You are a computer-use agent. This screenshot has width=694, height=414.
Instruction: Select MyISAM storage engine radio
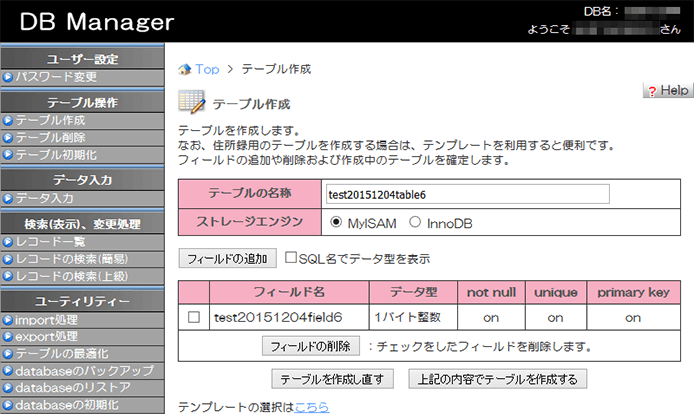(335, 221)
